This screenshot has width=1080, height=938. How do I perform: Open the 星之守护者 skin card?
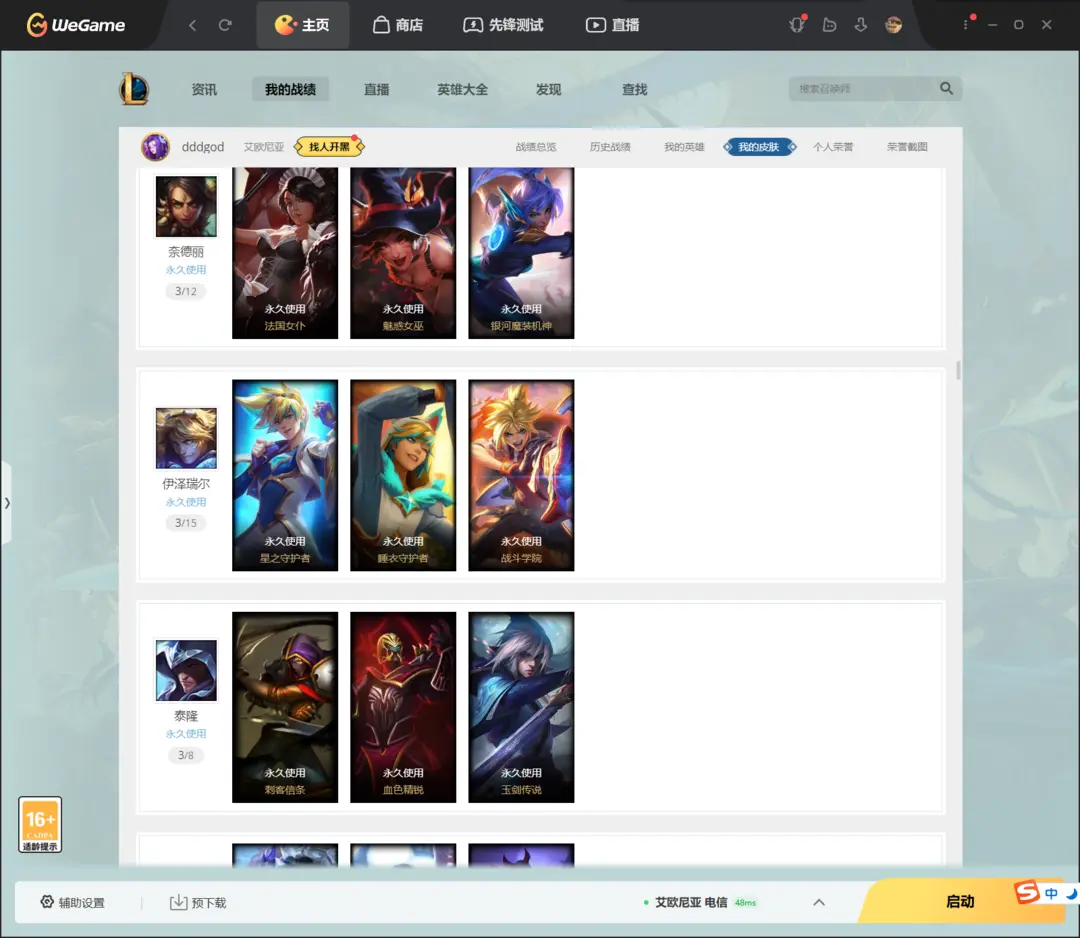click(285, 475)
